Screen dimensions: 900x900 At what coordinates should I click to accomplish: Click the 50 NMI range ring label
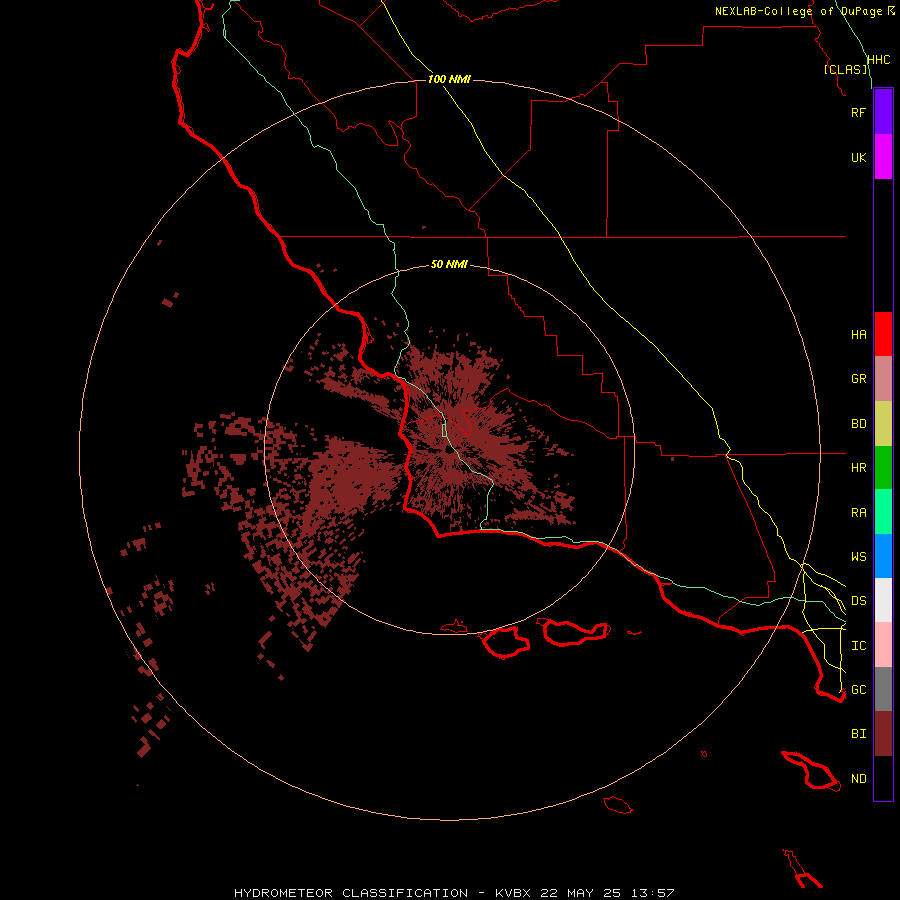[449, 264]
